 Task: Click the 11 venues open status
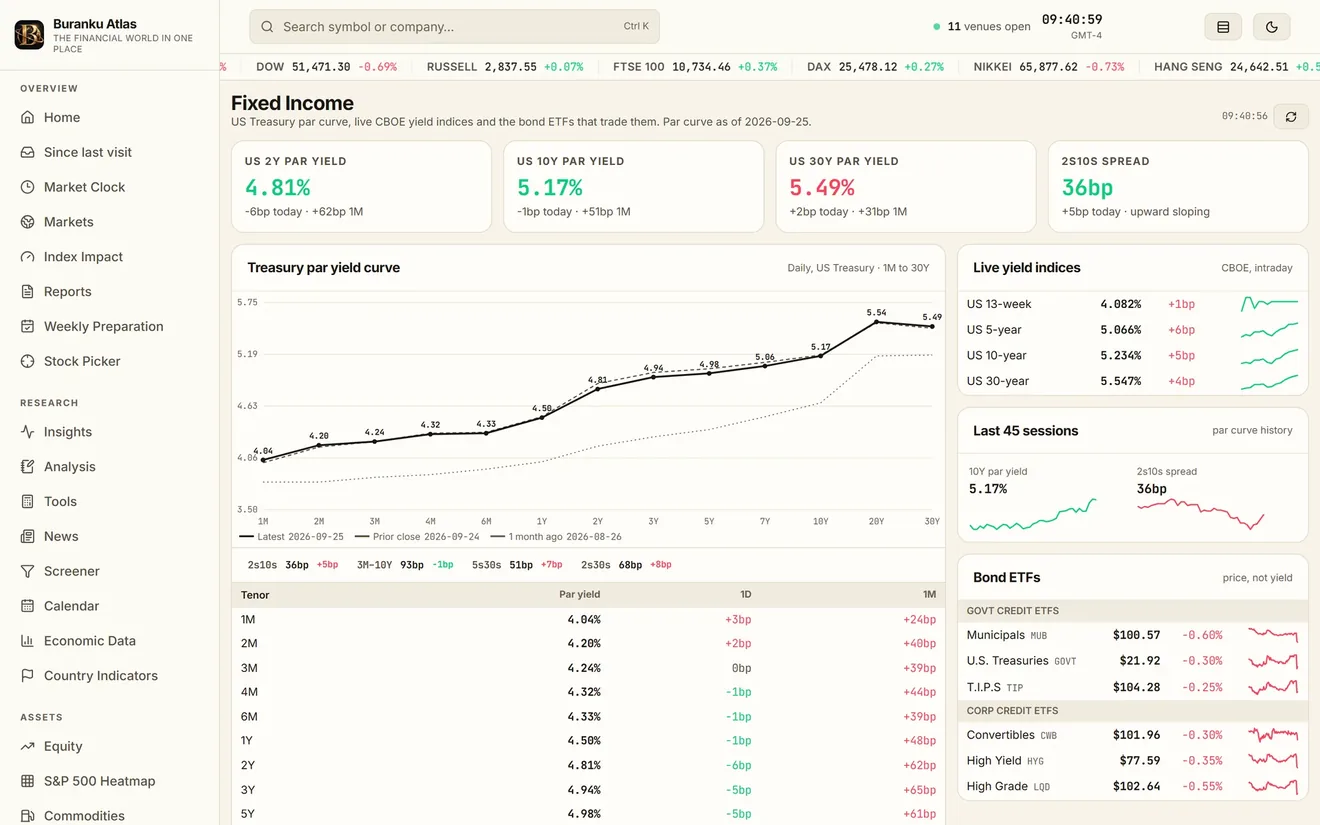pos(981,27)
